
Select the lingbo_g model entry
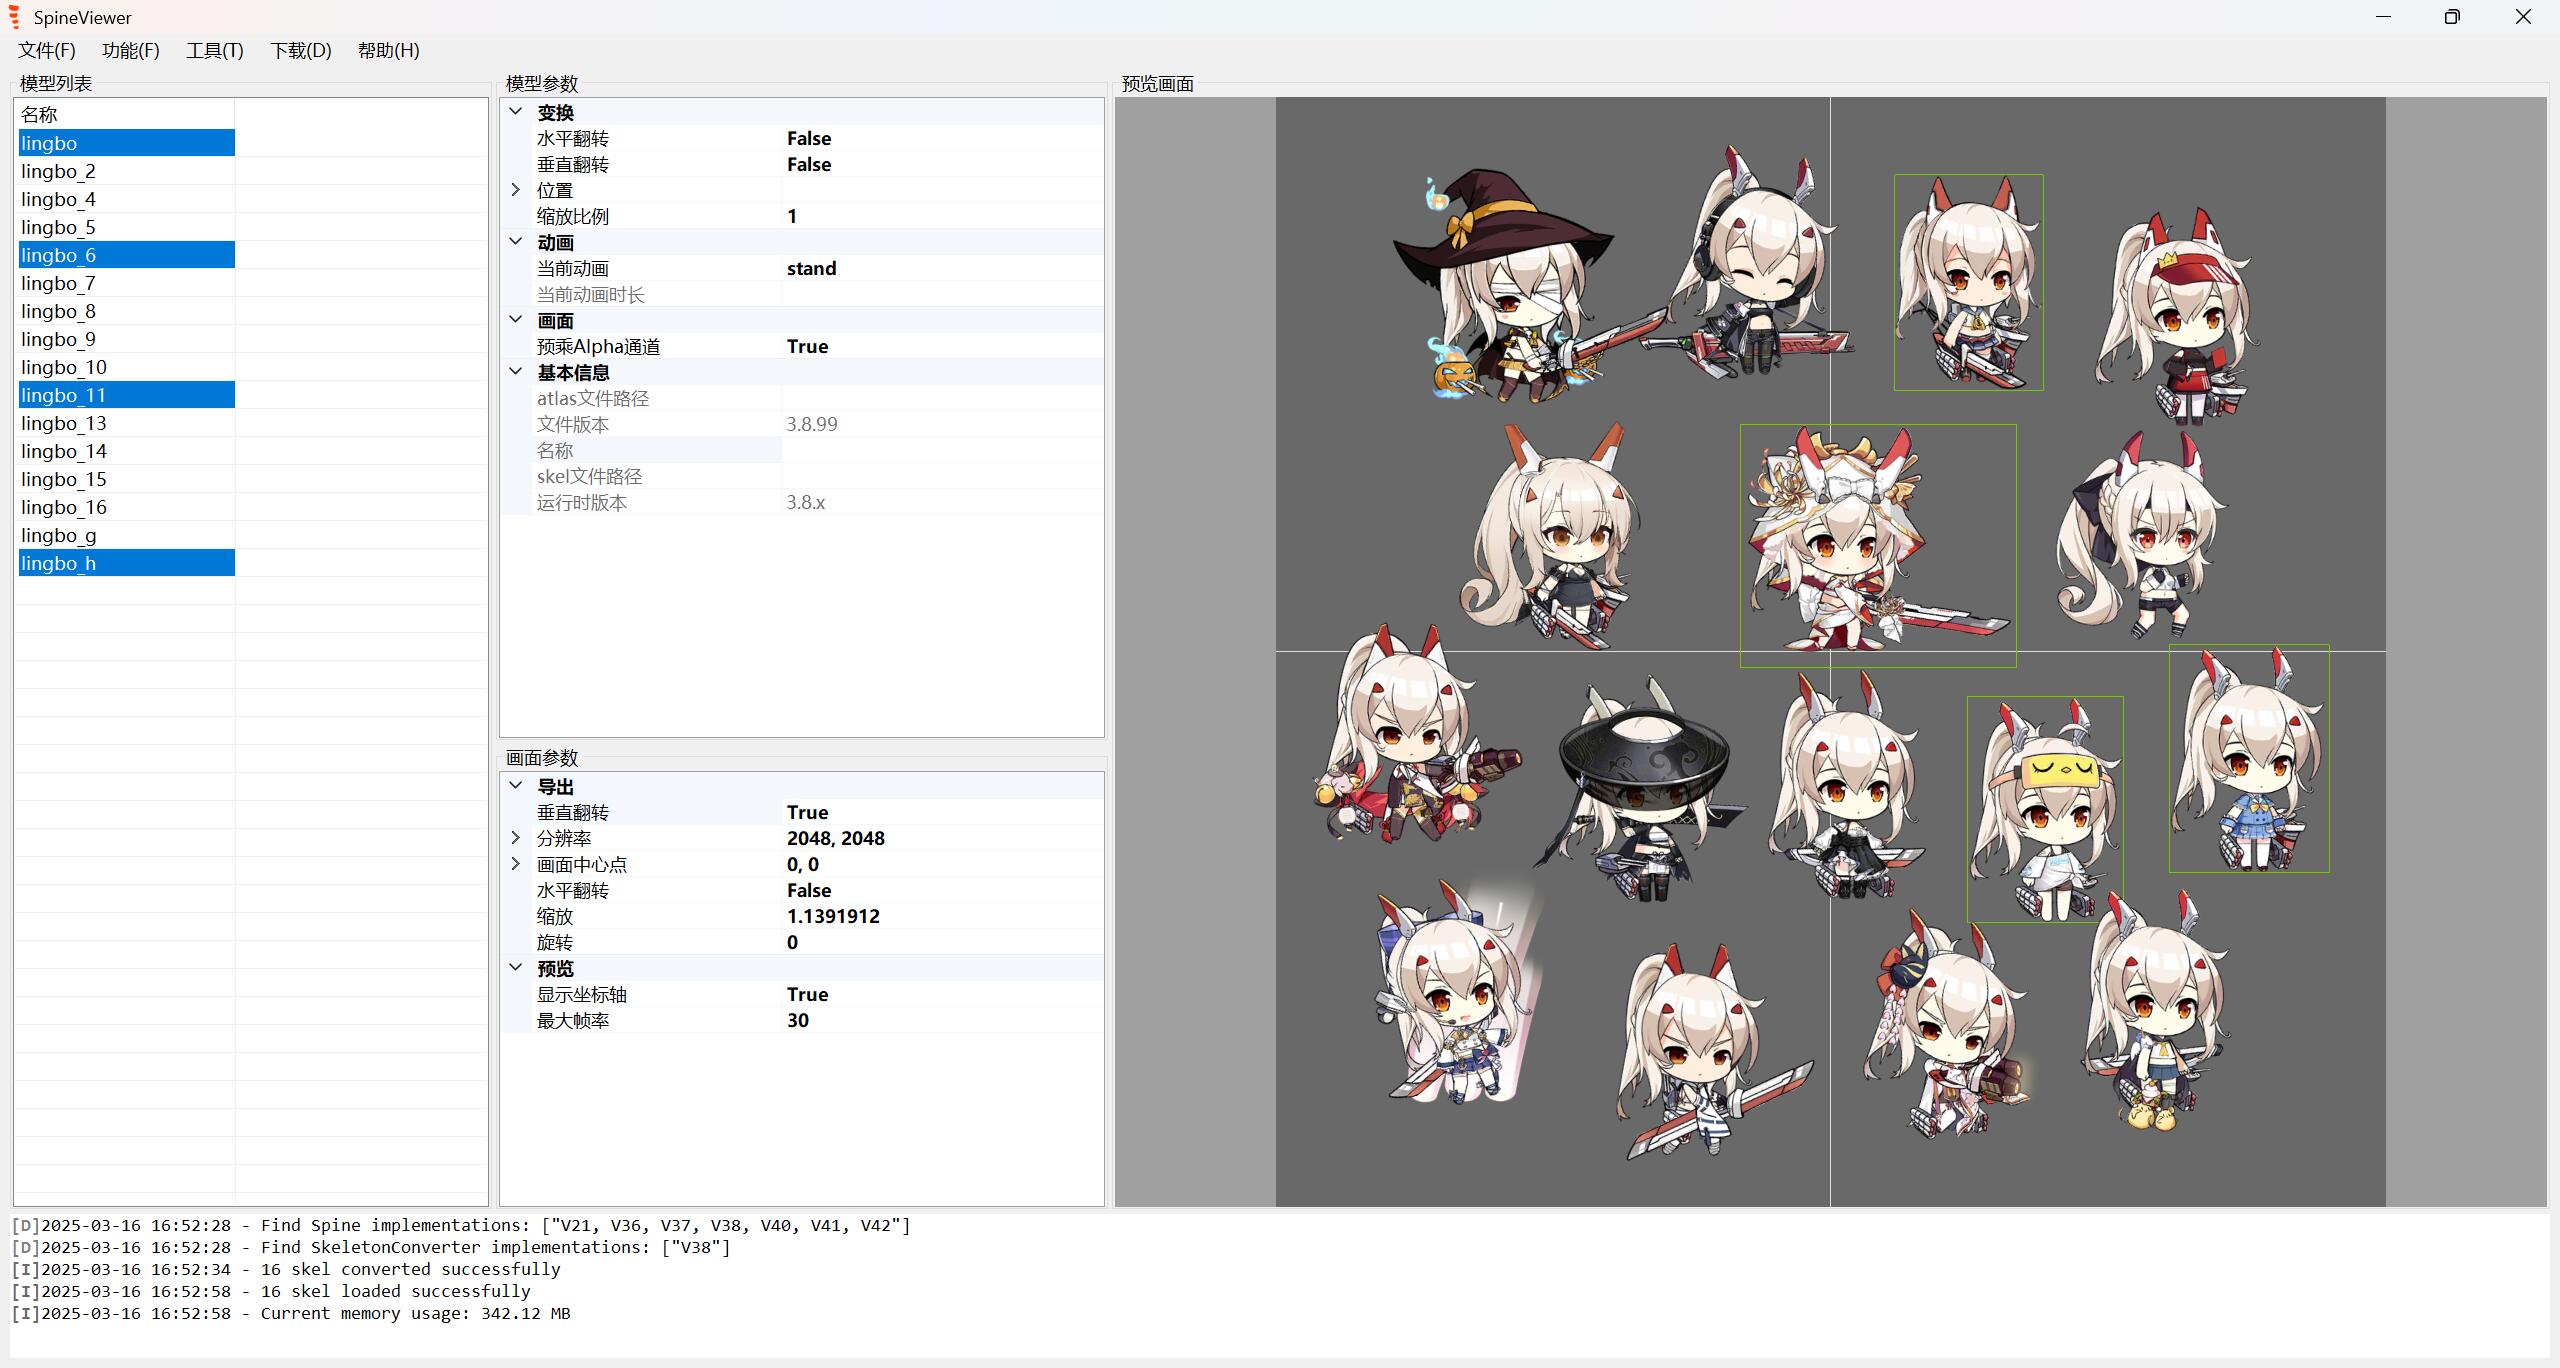[59, 535]
